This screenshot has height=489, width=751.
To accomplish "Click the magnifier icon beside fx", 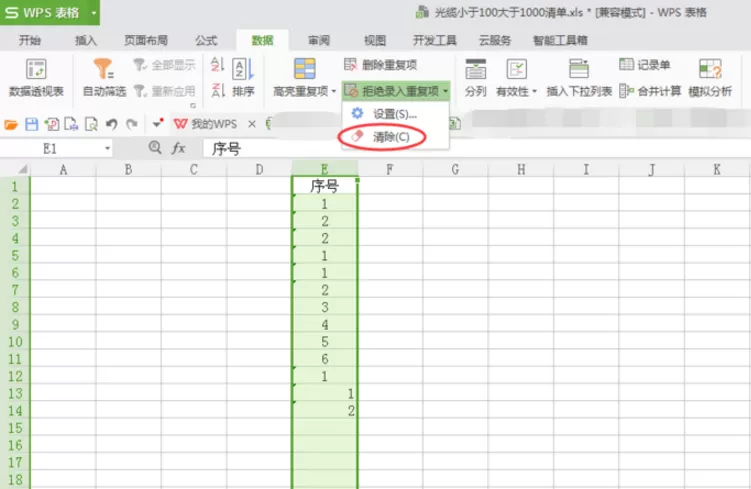I will pos(155,147).
